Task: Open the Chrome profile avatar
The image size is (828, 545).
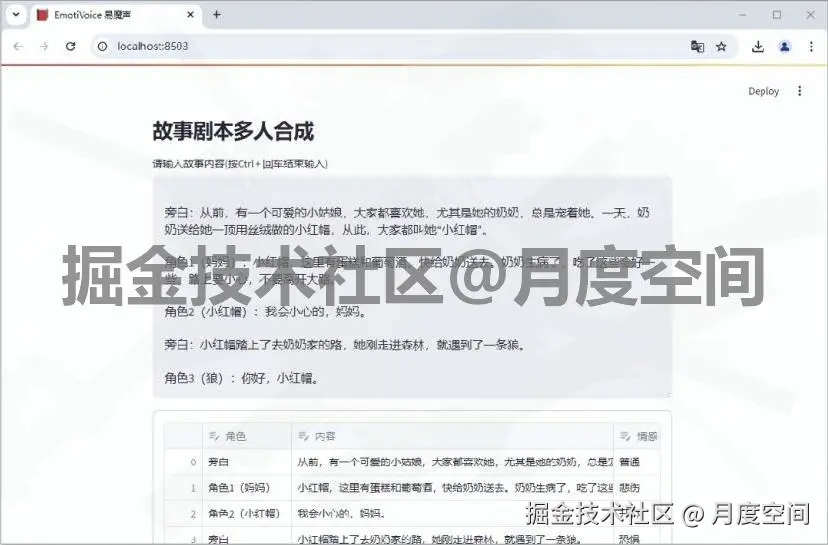Action: point(785,46)
